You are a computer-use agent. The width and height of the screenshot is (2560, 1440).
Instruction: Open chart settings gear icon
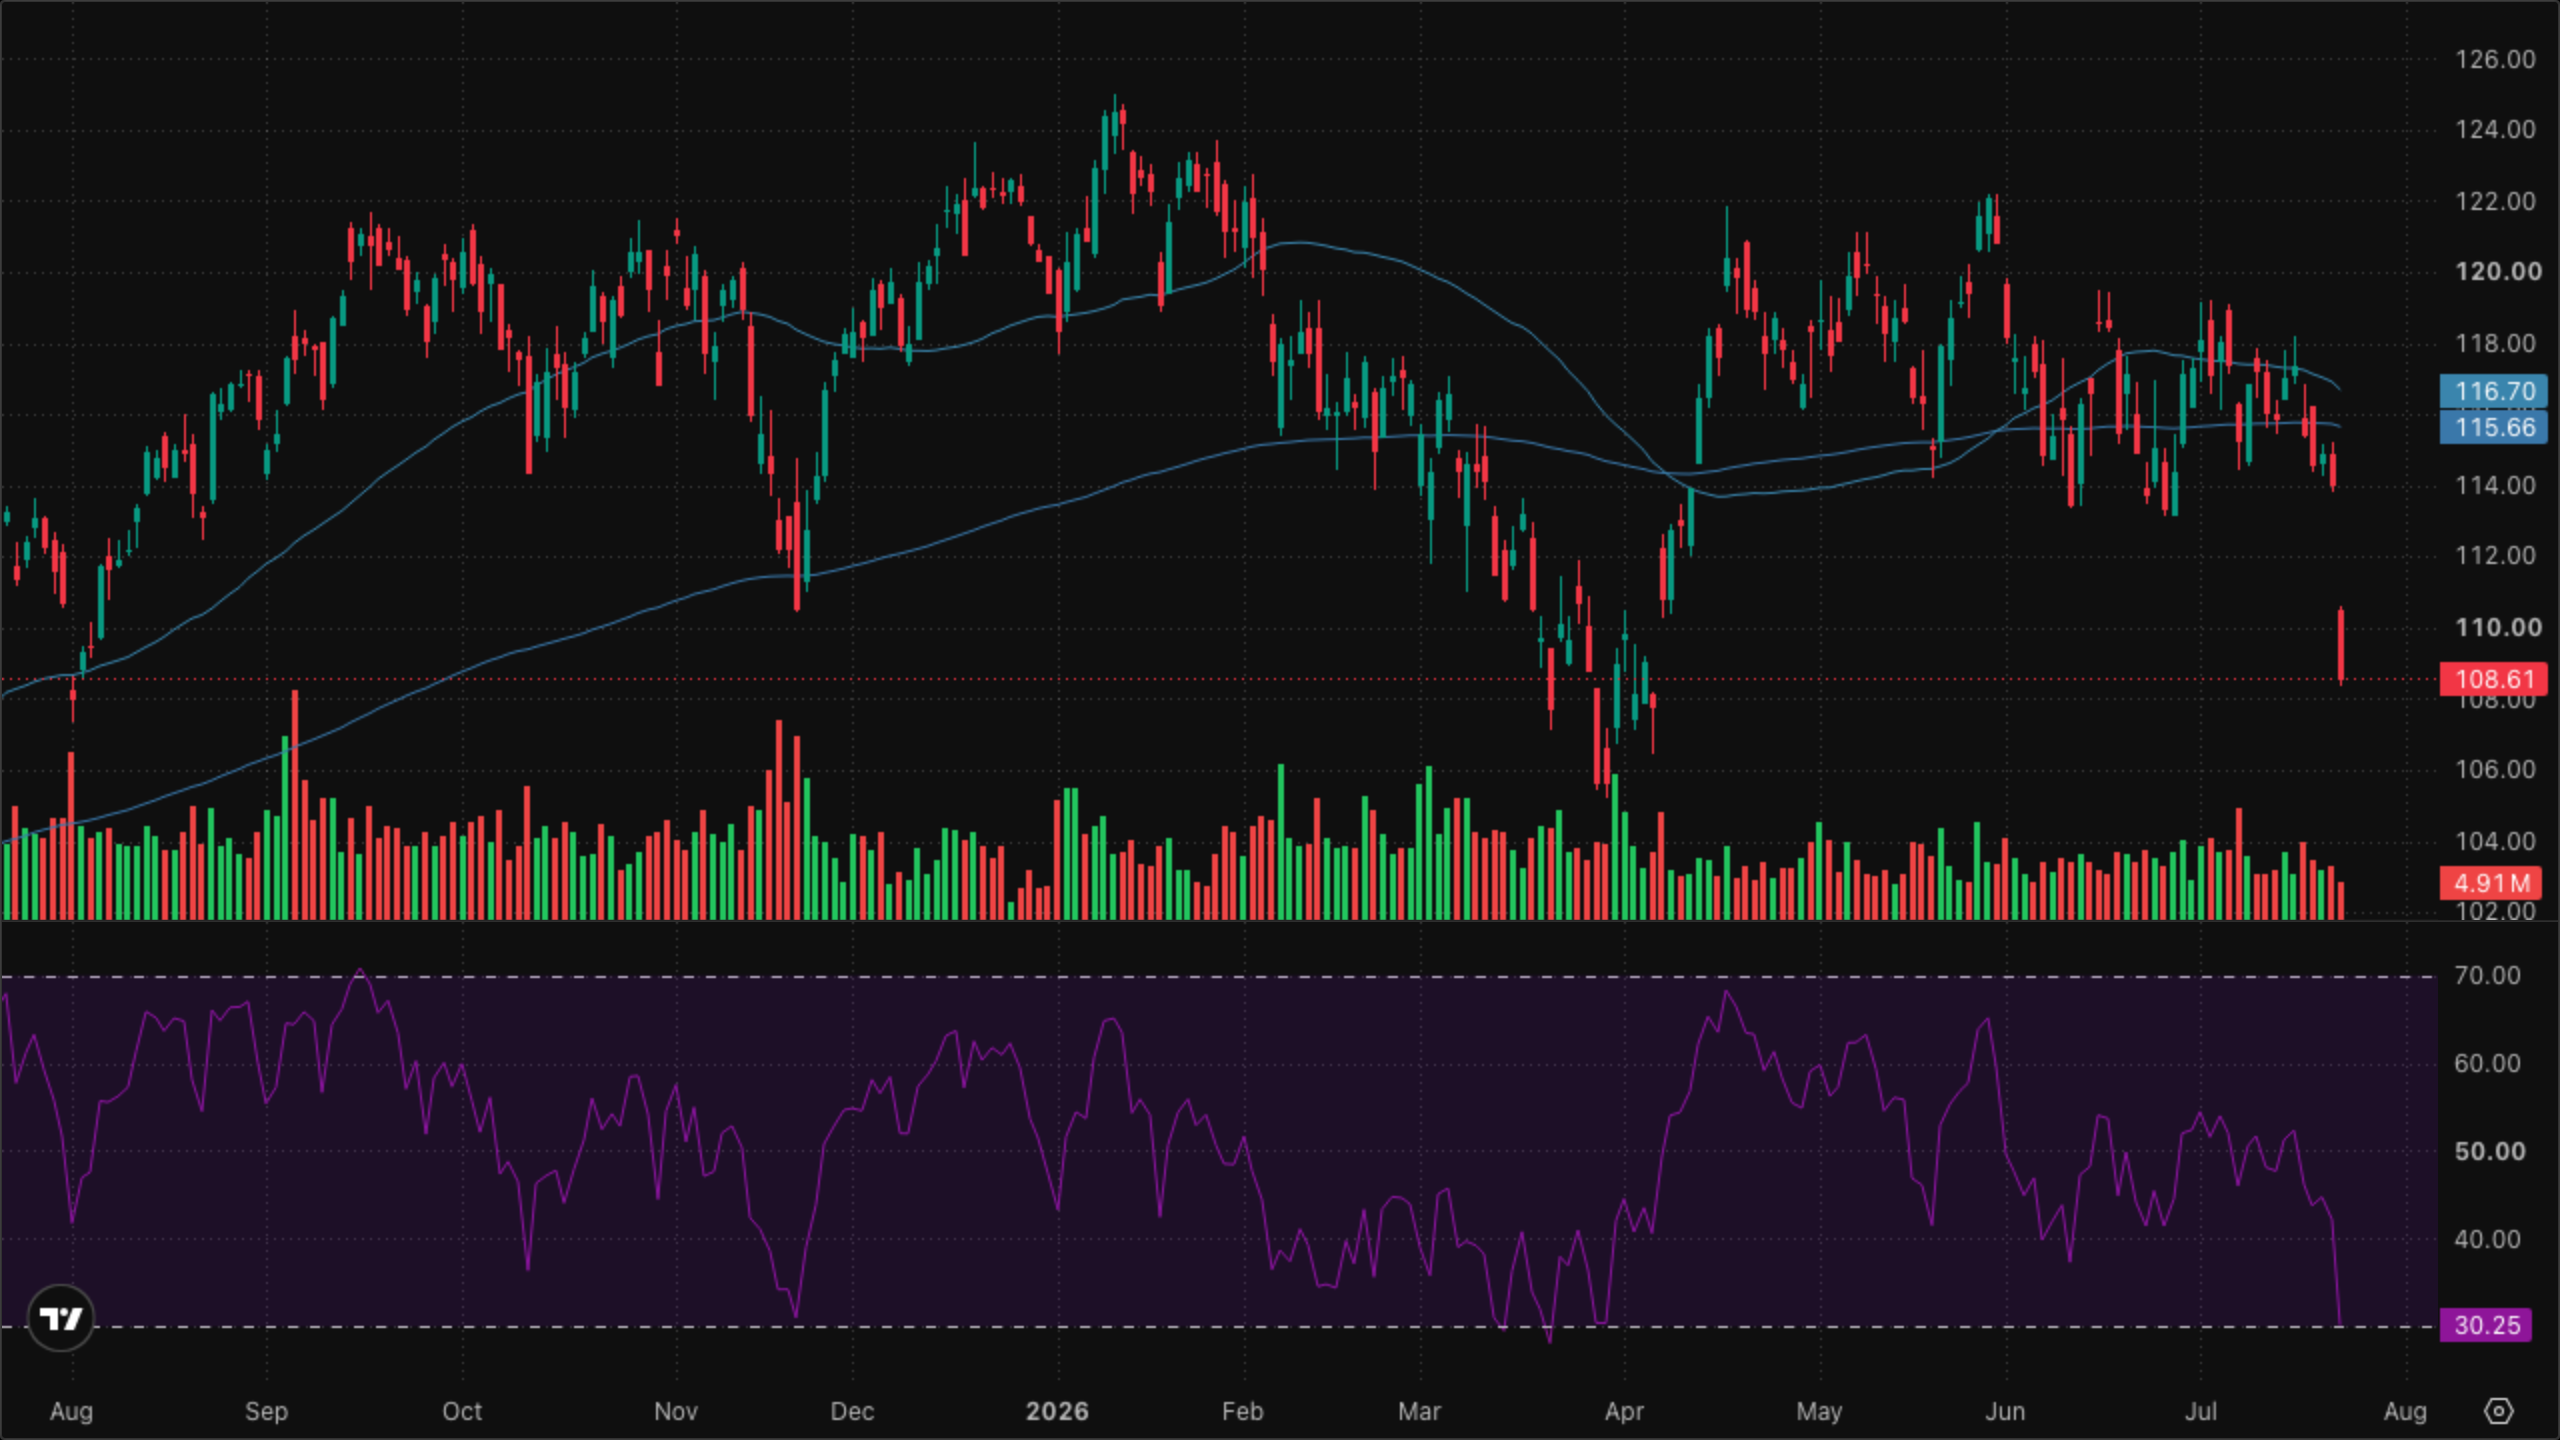tap(2498, 1411)
